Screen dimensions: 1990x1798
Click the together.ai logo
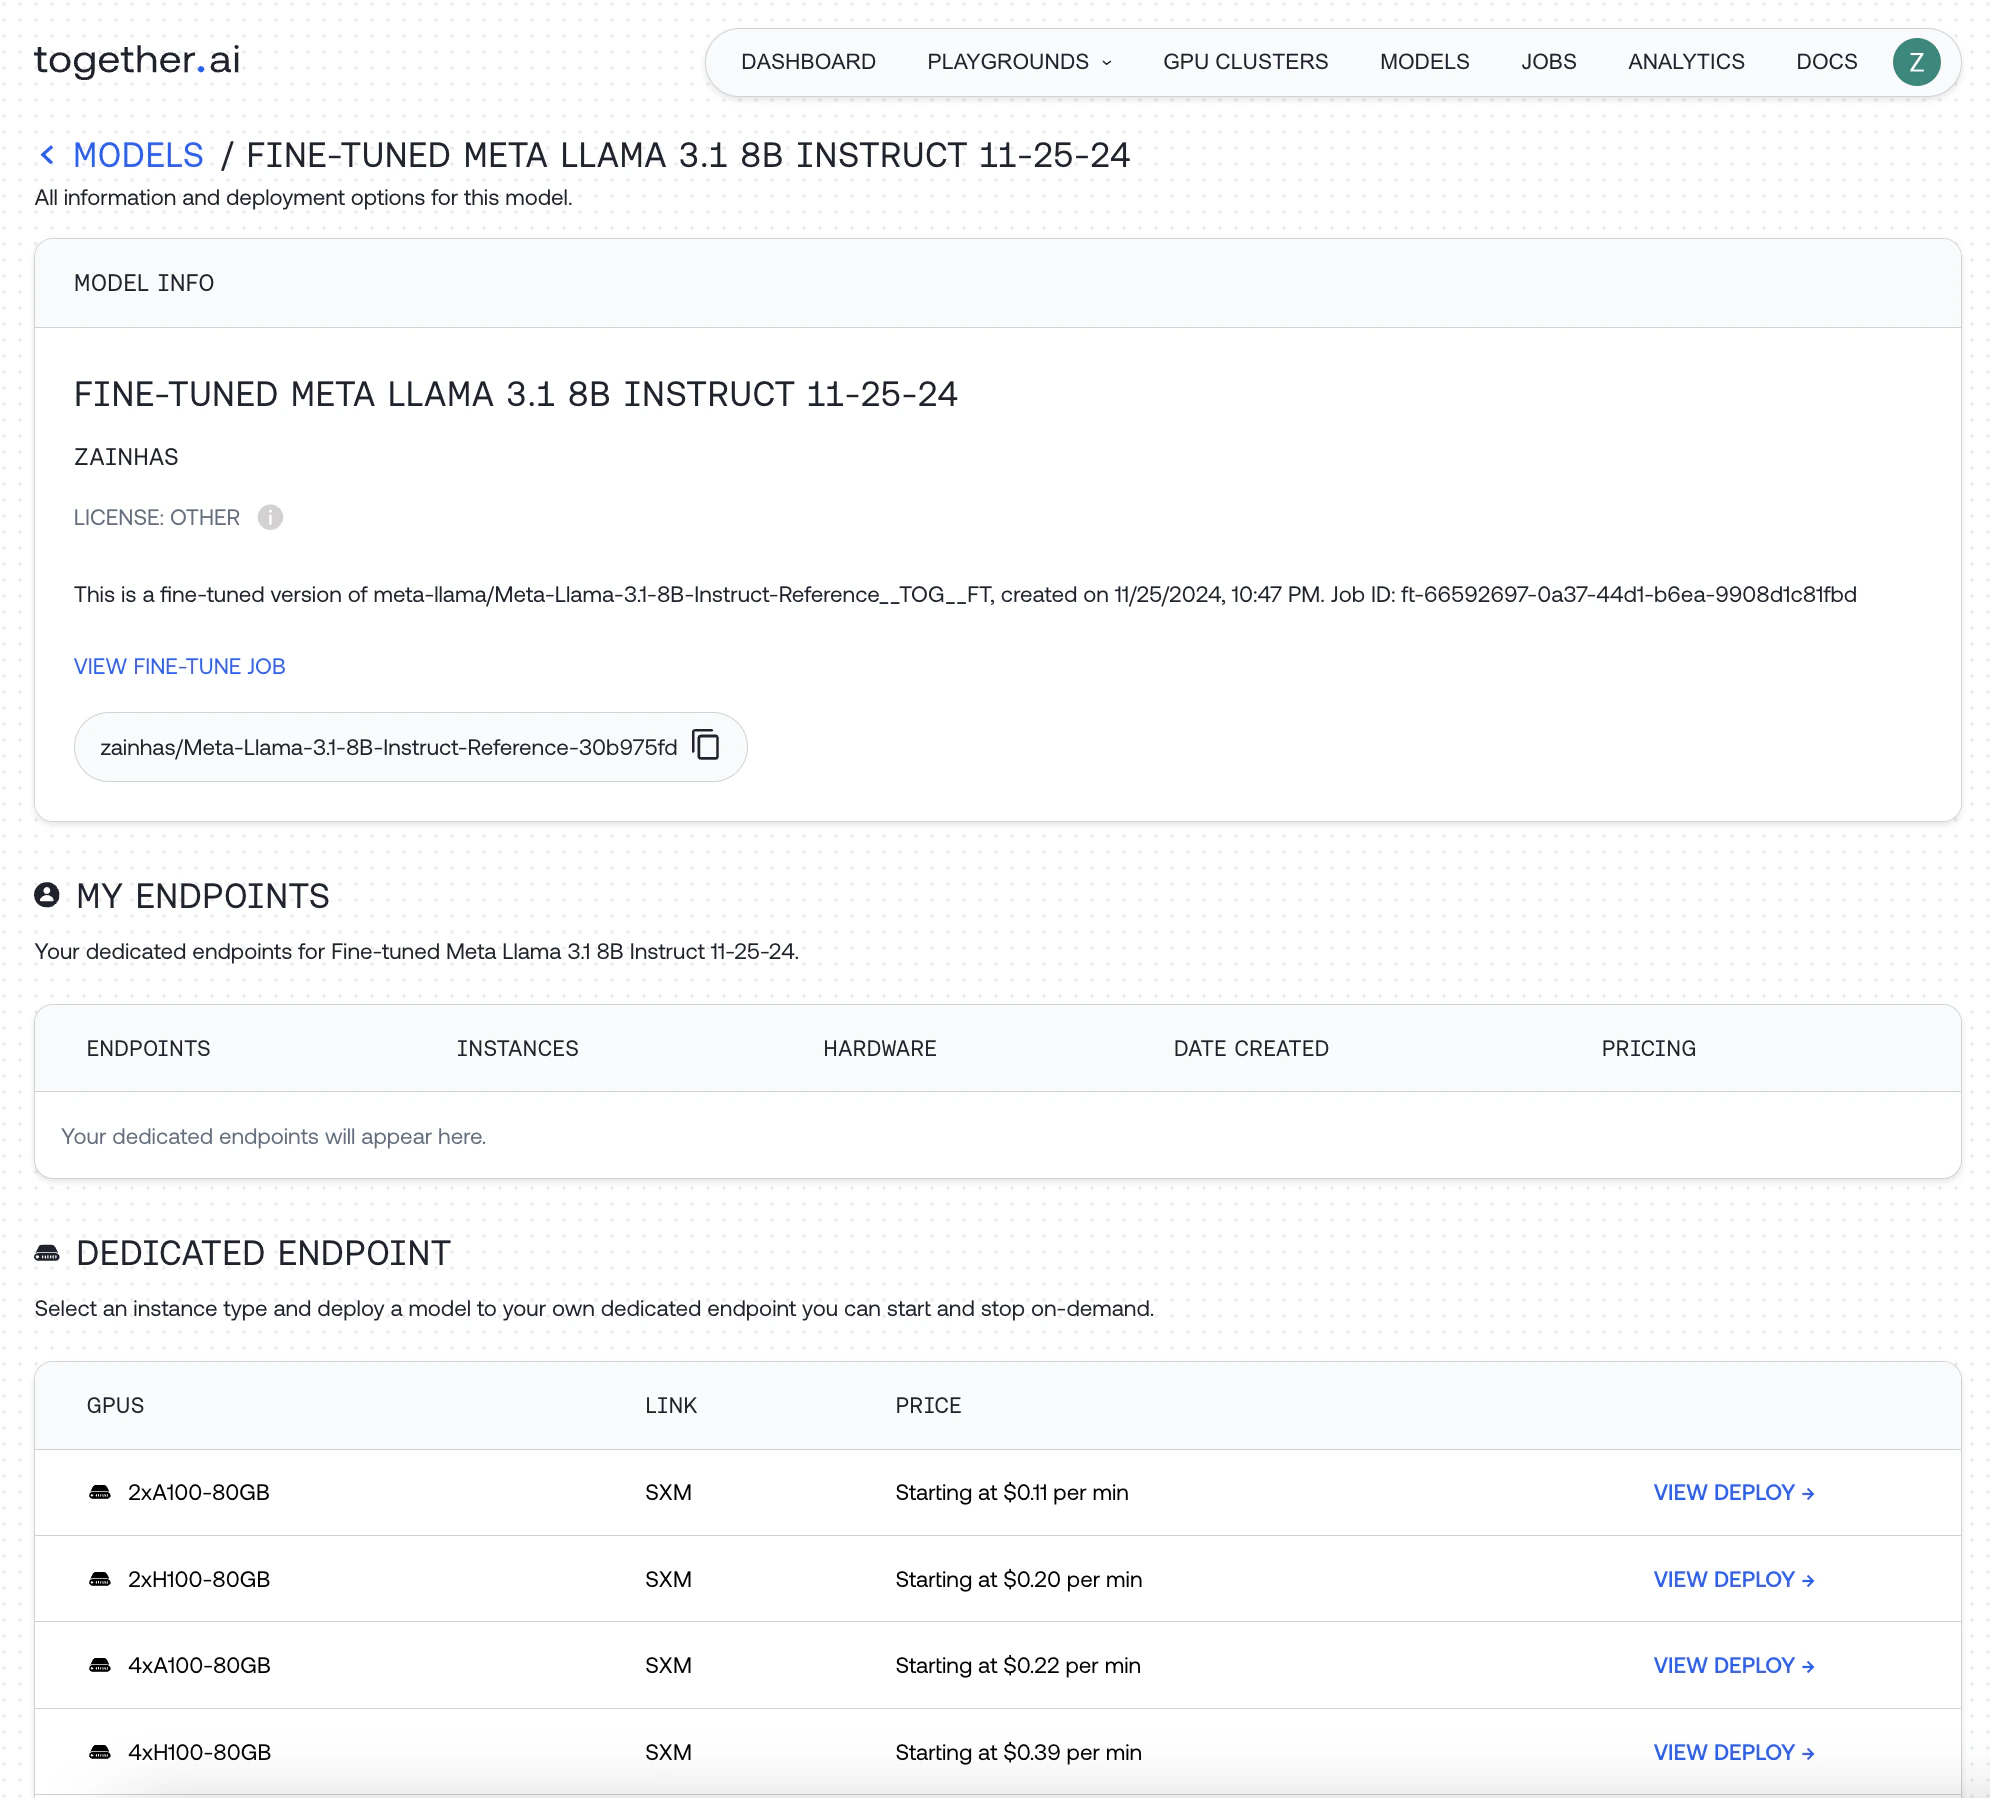[x=137, y=60]
